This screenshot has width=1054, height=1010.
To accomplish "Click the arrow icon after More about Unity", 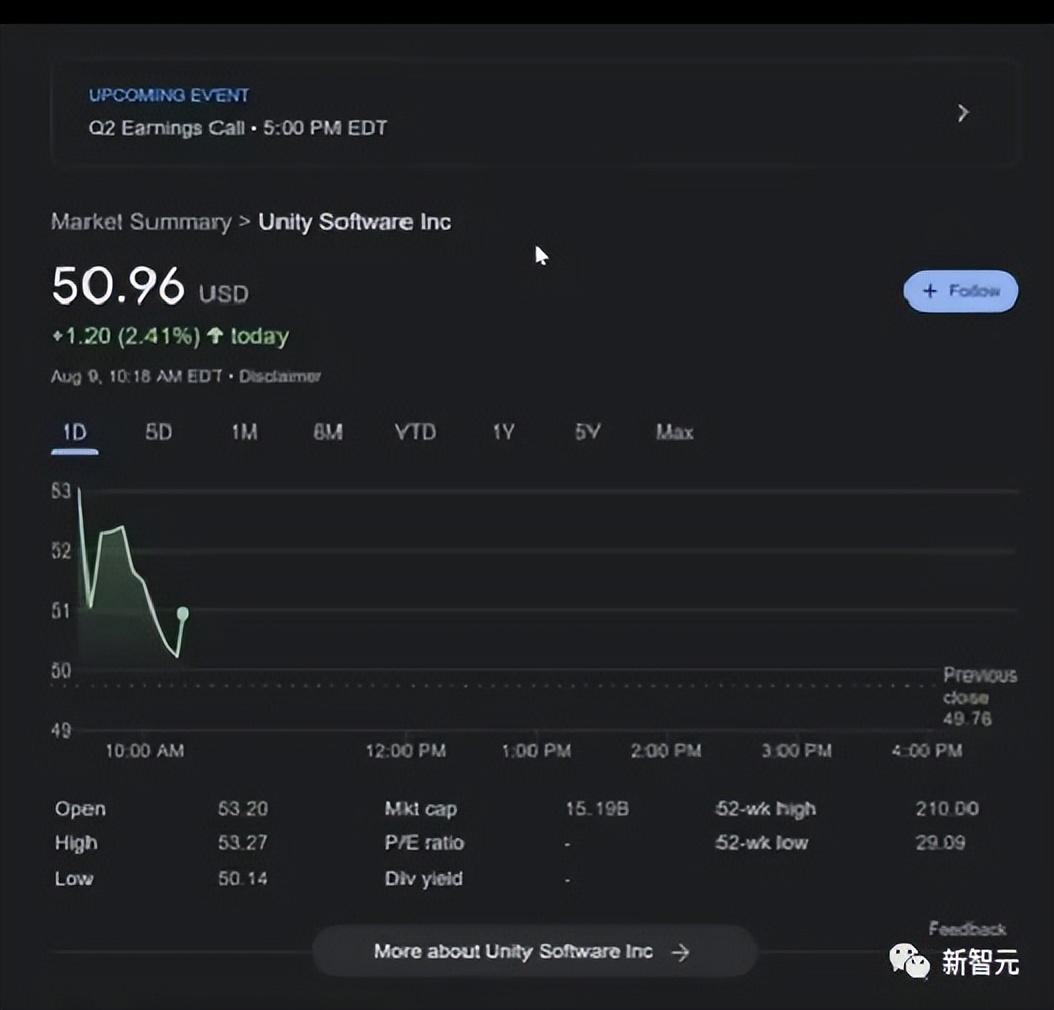I will tap(680, 952).
